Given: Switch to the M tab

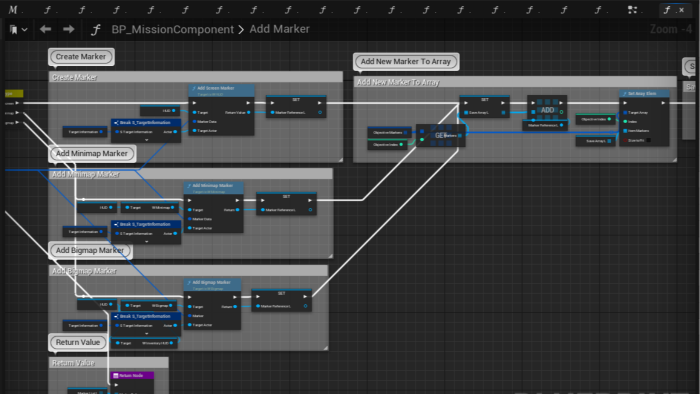Looking at the screenshot, I should (x=14, y=9).
